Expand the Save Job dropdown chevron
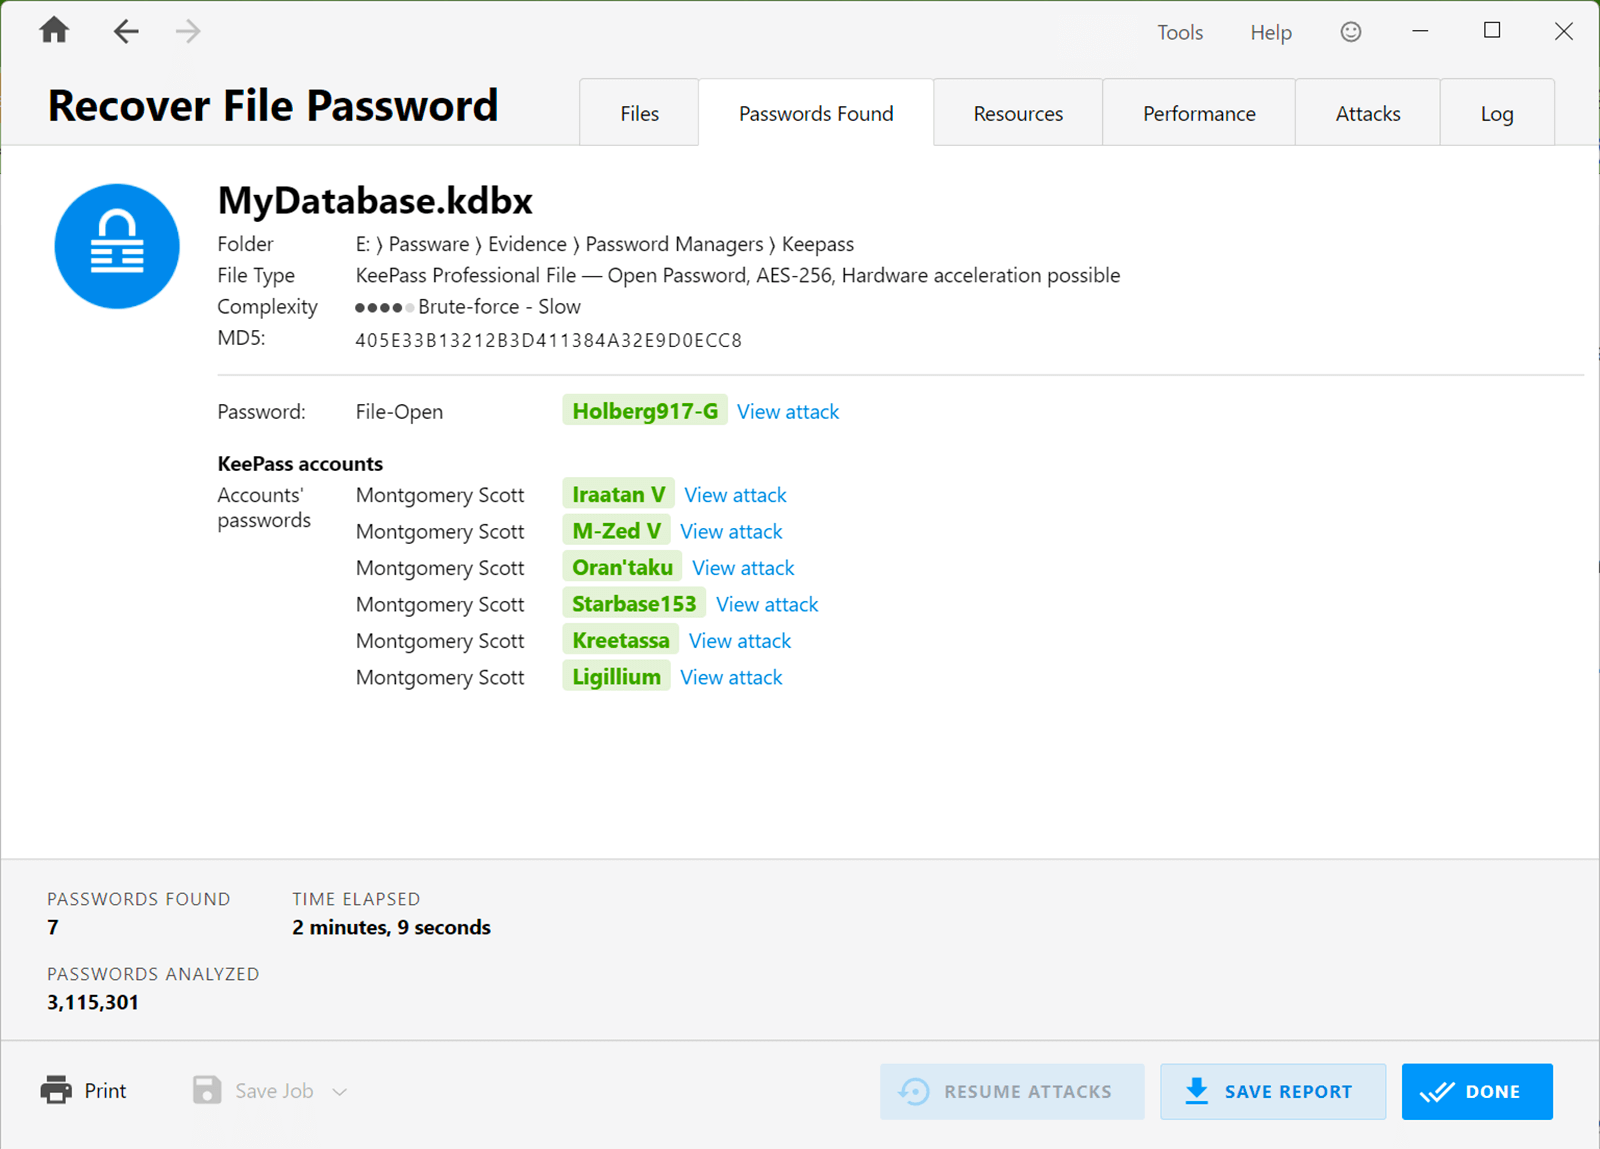The image size is (1600, 1149). tap(340, 1091)
